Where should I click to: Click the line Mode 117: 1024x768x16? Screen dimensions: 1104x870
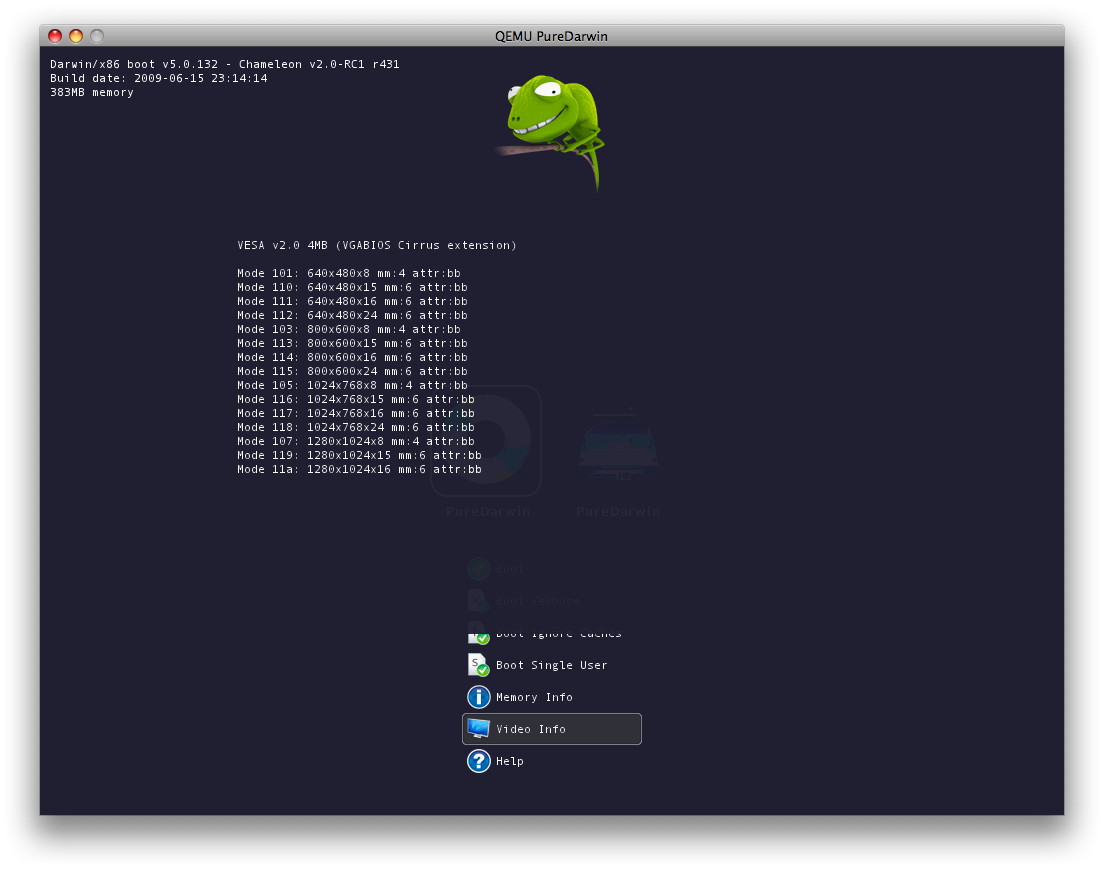pyautogui.click(x=356, y=413)
